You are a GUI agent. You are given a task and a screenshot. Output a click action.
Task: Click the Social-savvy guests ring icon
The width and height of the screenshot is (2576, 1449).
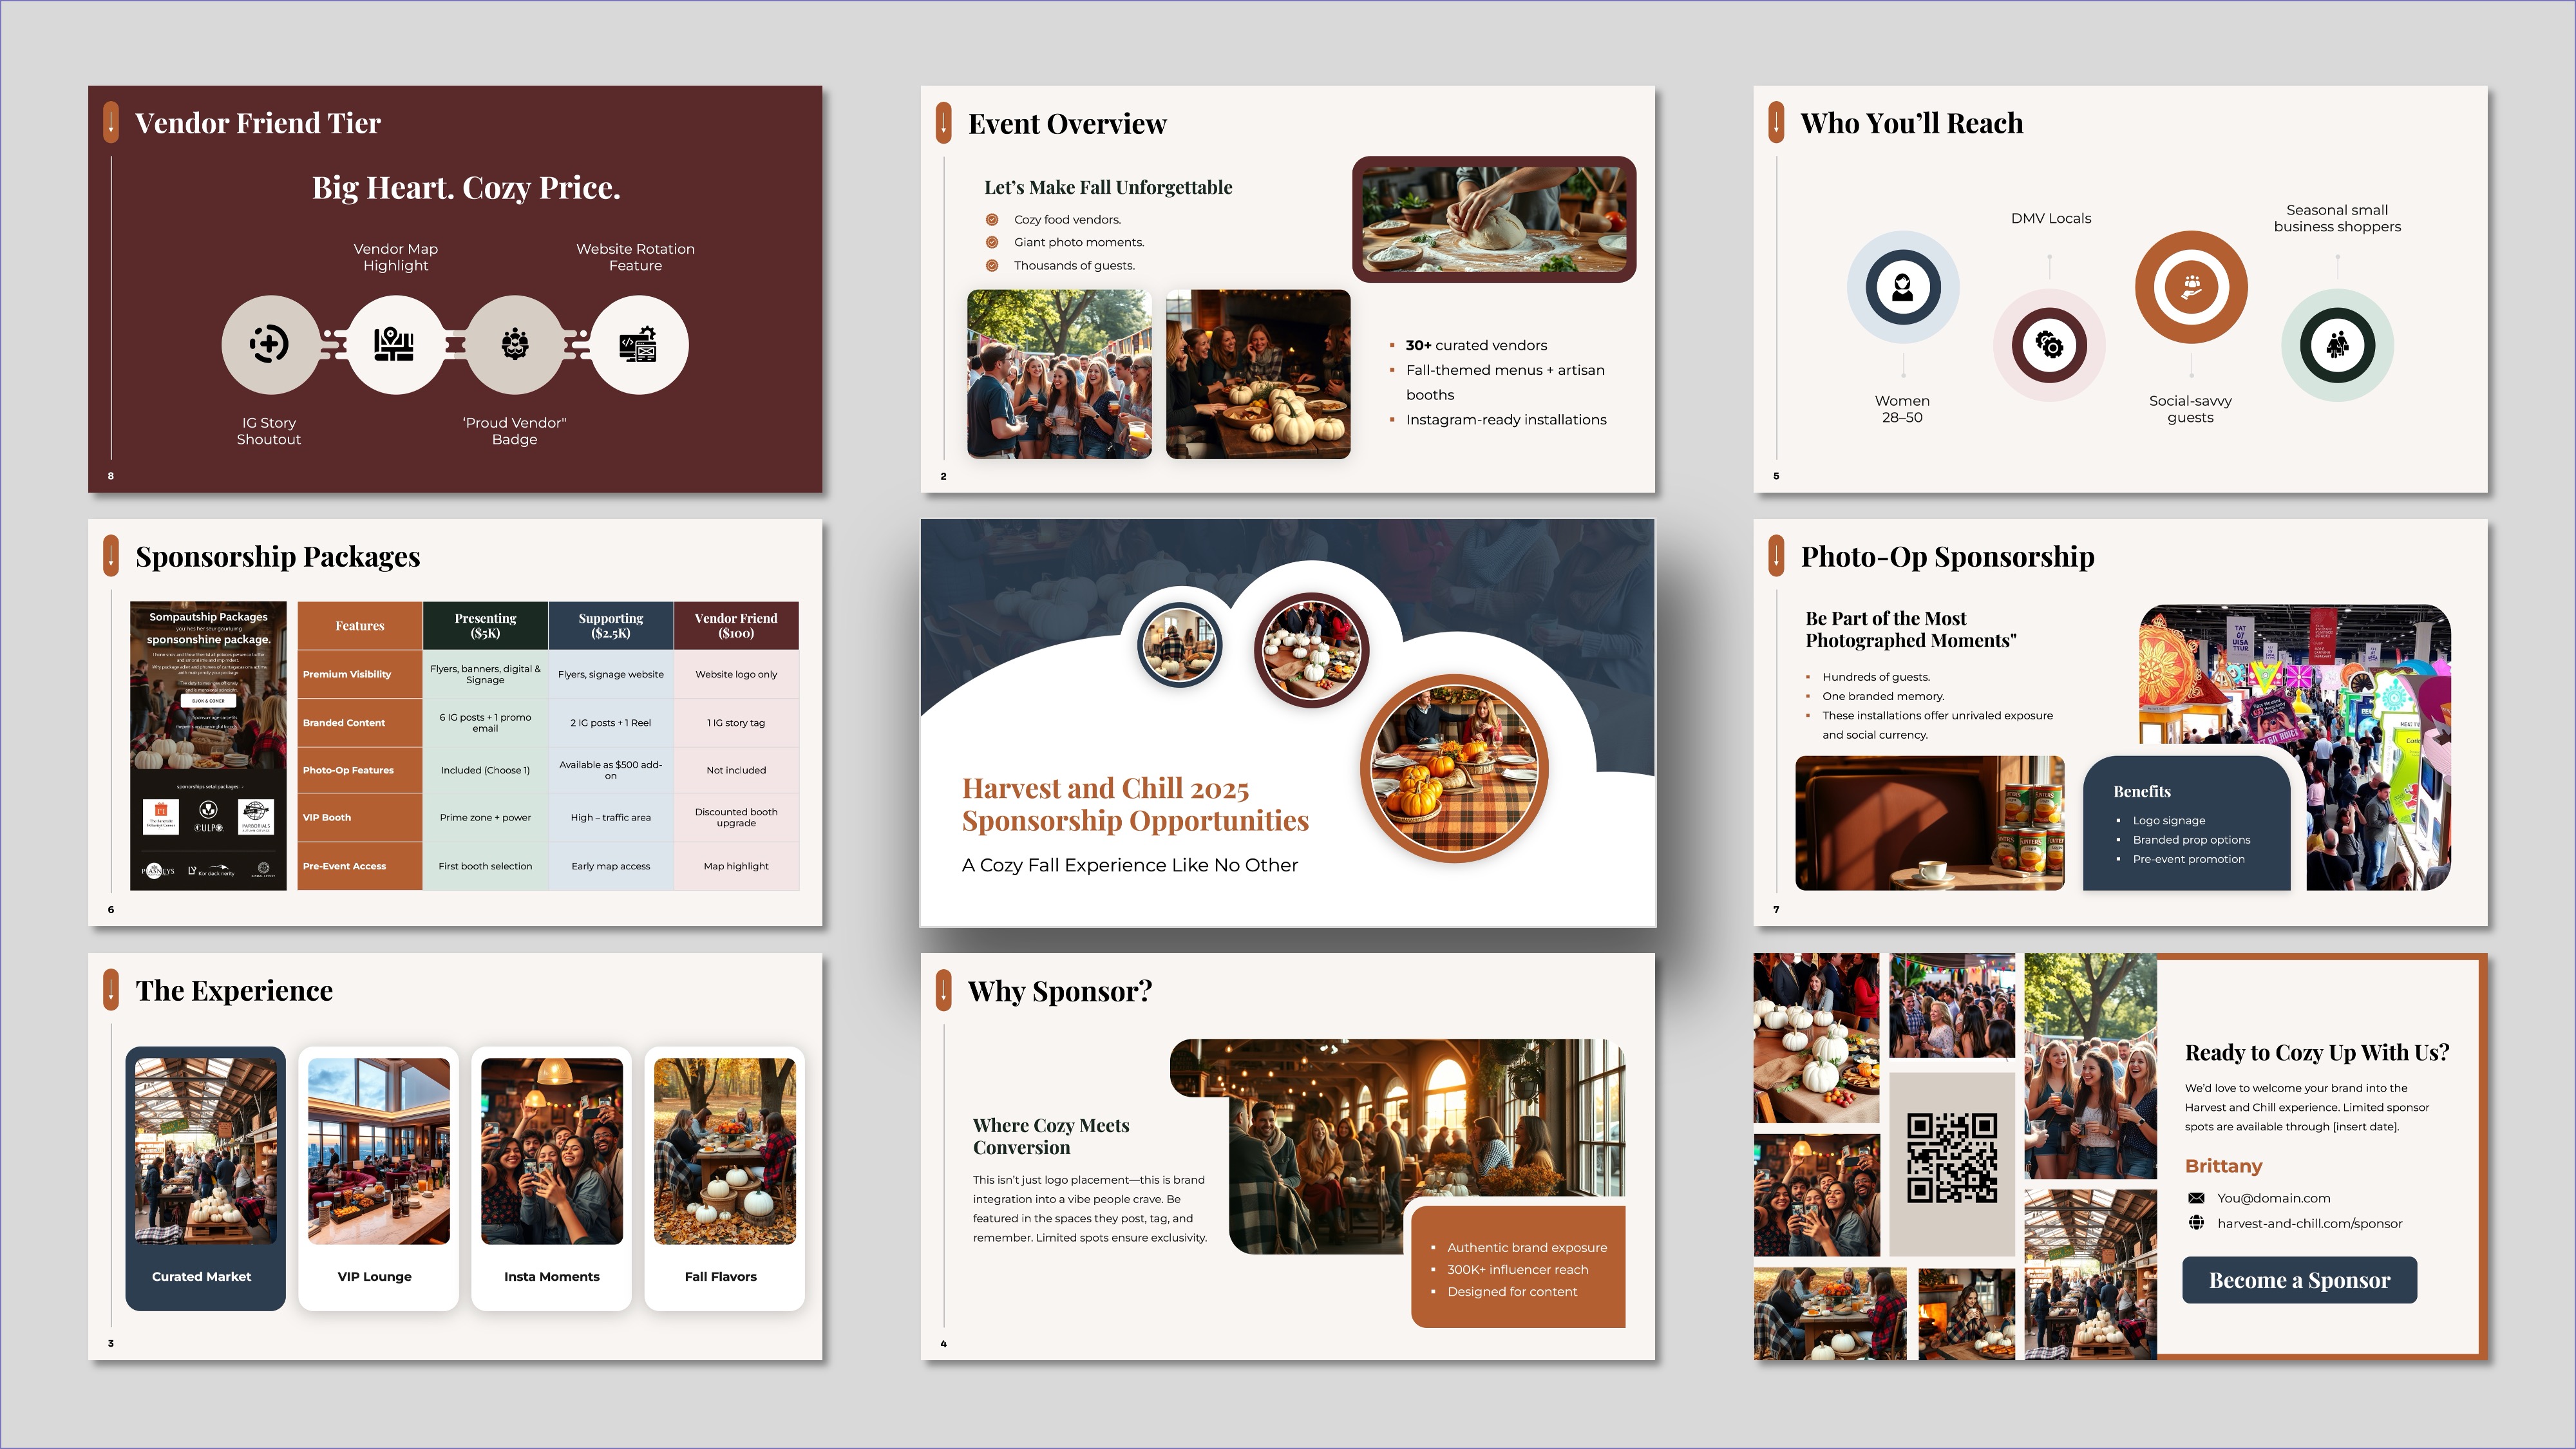click(x=2191, y=288)
